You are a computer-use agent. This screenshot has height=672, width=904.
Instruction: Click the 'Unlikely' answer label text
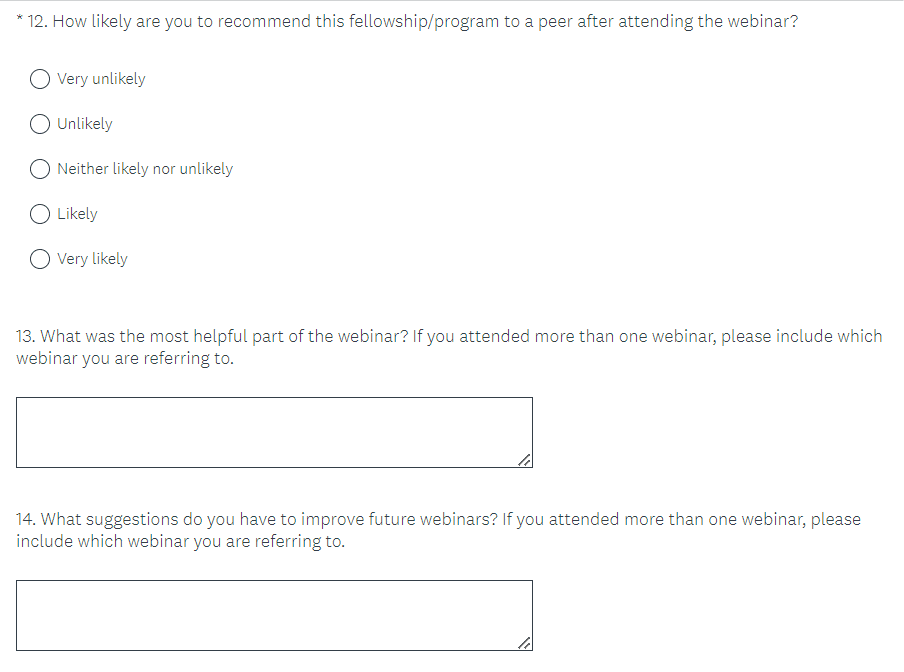[85, 124]
